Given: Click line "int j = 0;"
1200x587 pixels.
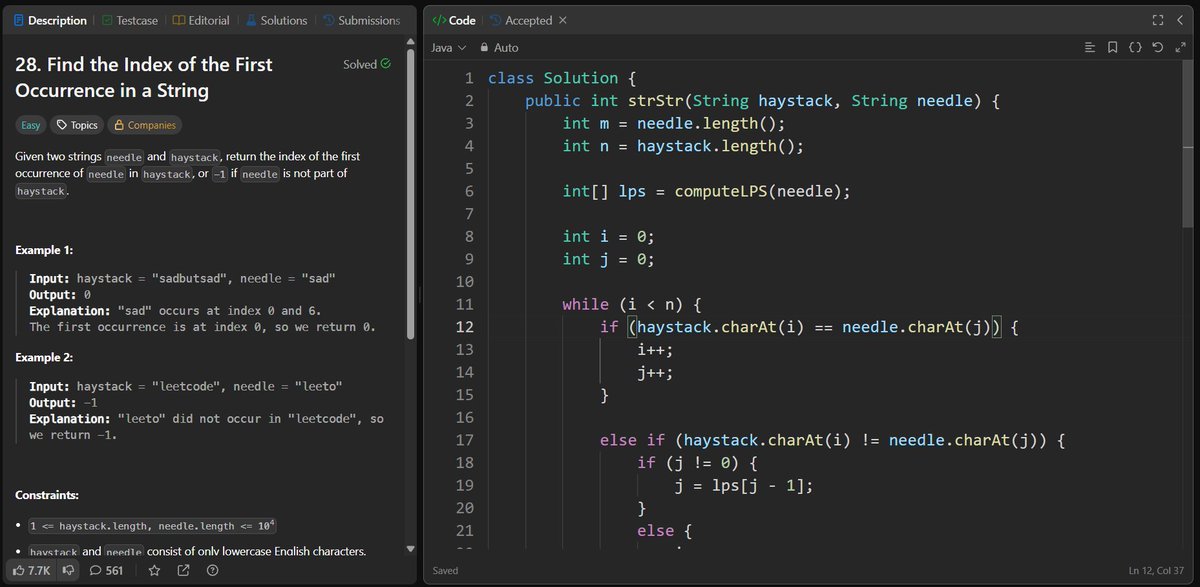Looking at the screenshot, I should pyautogui.click(x=608, y=259).
